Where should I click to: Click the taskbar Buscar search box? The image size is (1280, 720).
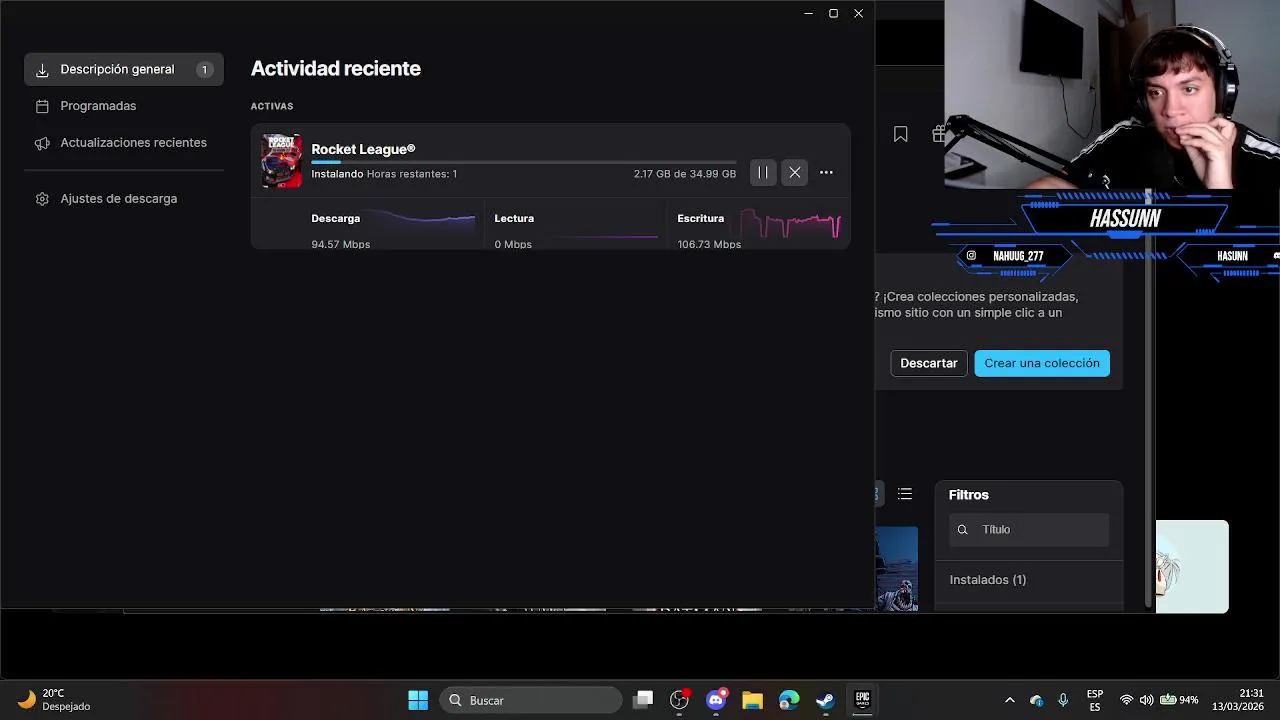(531, 700)
